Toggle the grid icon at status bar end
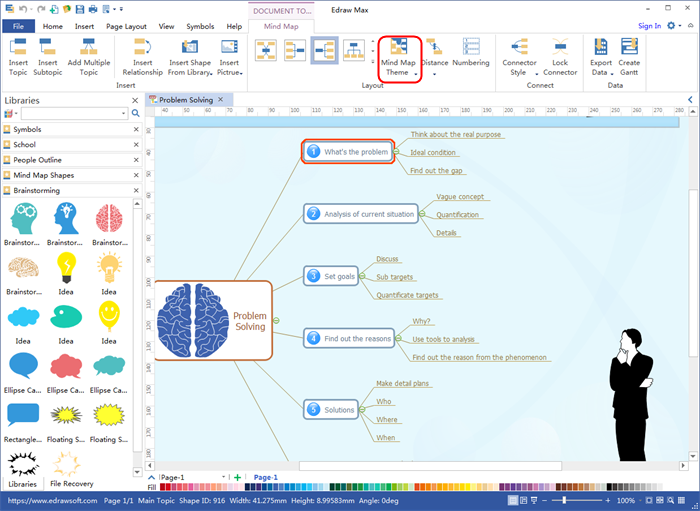The width and height of the screenshot is (700, 511). [x=681, y=501]
